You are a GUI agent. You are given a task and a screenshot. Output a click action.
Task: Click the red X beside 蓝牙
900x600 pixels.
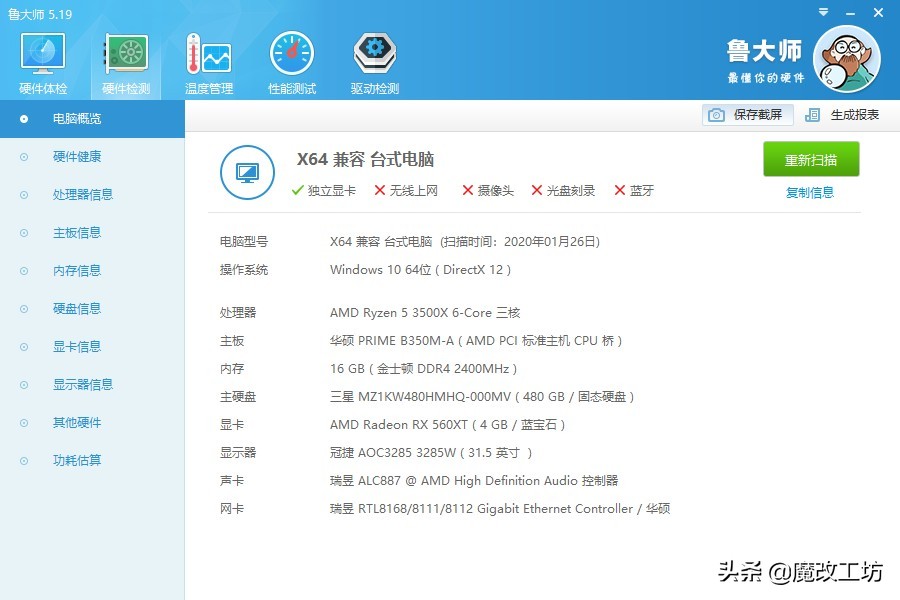coord(620,189)
